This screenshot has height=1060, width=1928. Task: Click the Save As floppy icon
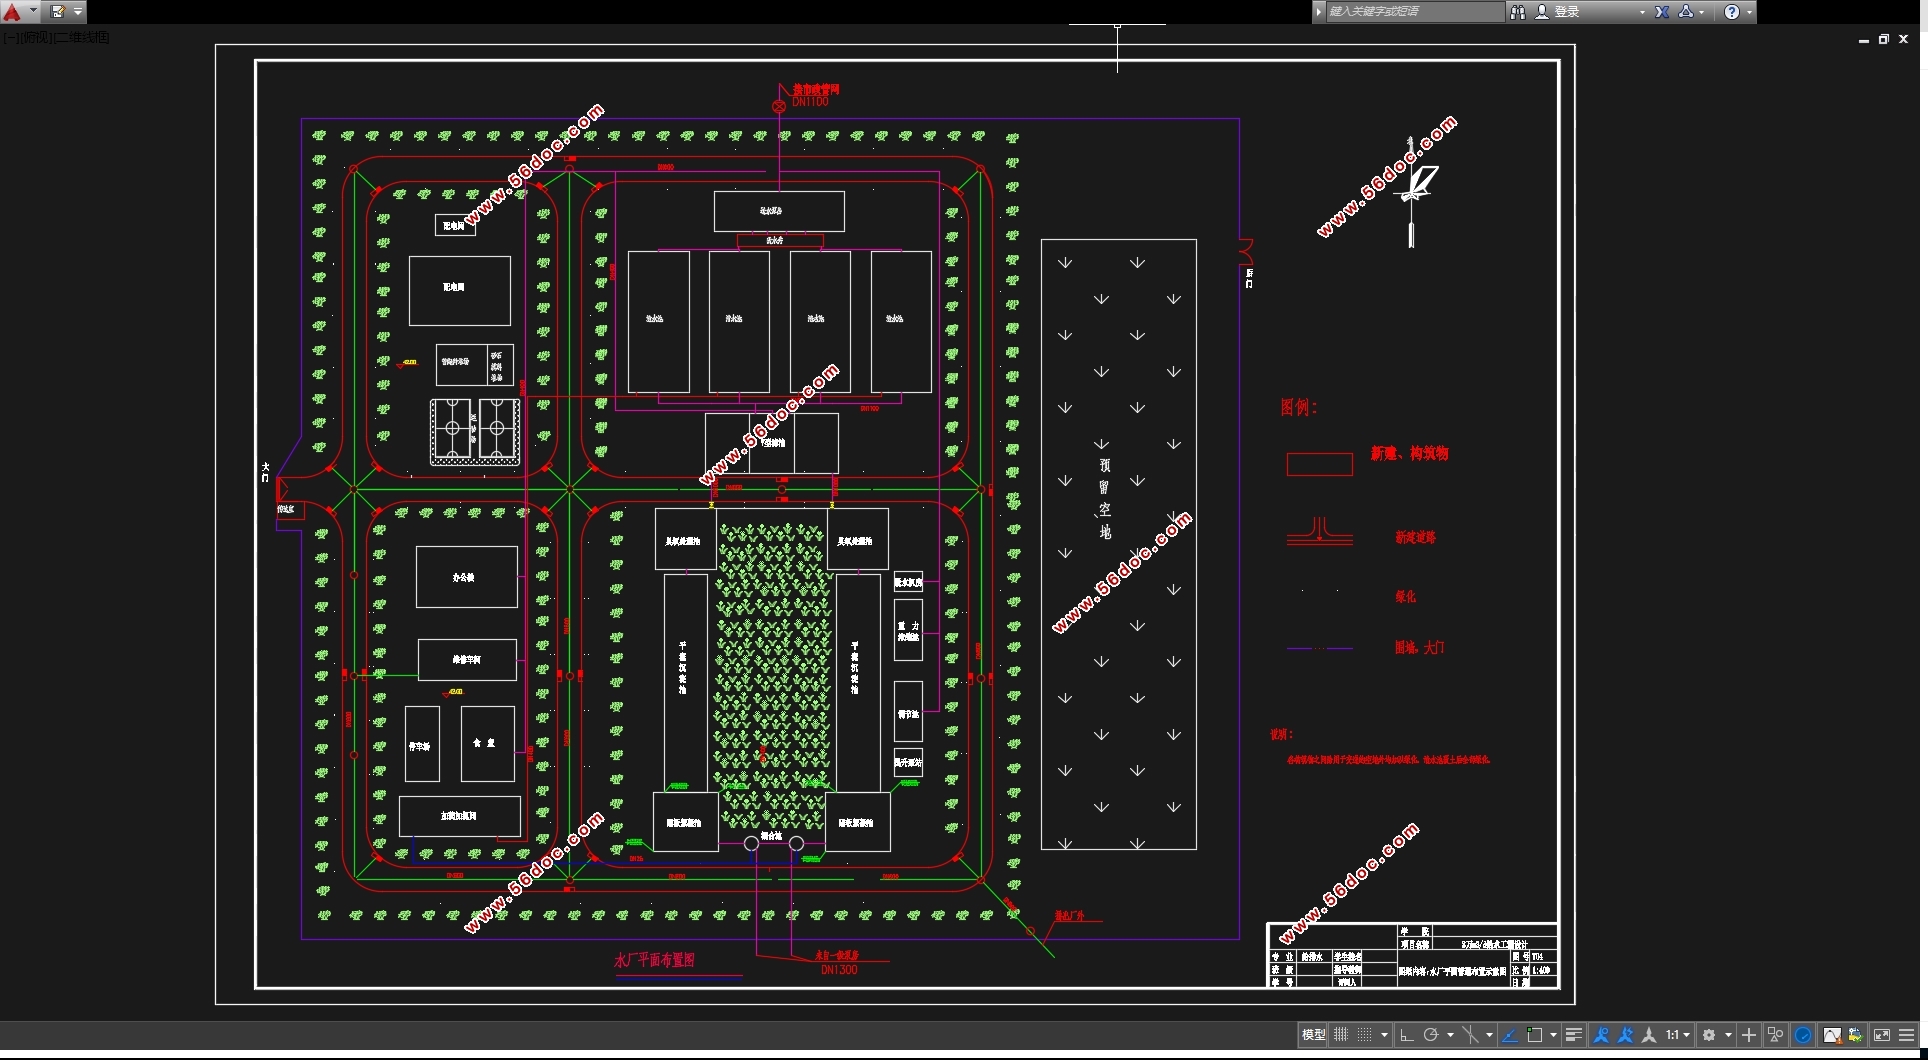point(58,12)
